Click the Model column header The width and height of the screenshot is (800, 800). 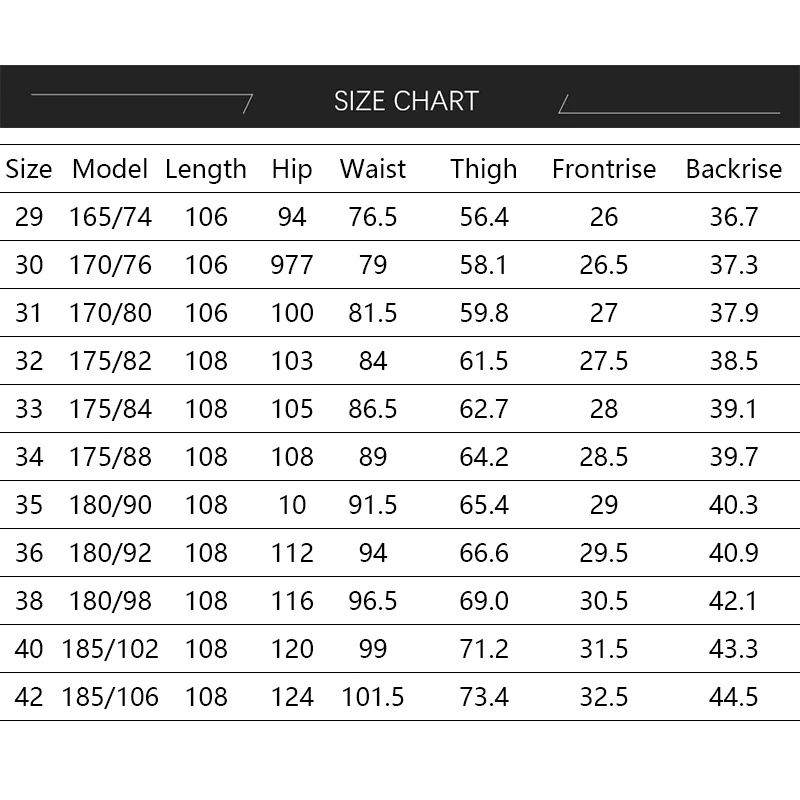tap(110, 169)
